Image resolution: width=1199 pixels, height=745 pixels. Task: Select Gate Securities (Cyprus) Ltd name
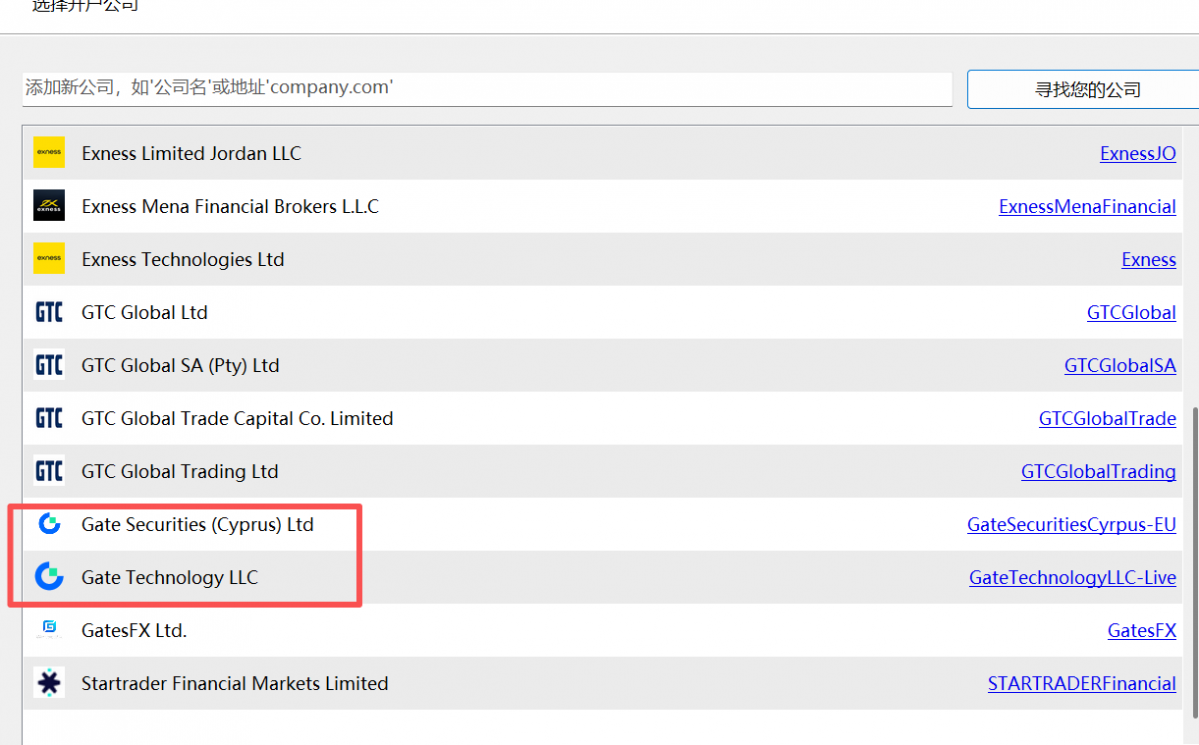pyautogui.click(x=197, y=525)
